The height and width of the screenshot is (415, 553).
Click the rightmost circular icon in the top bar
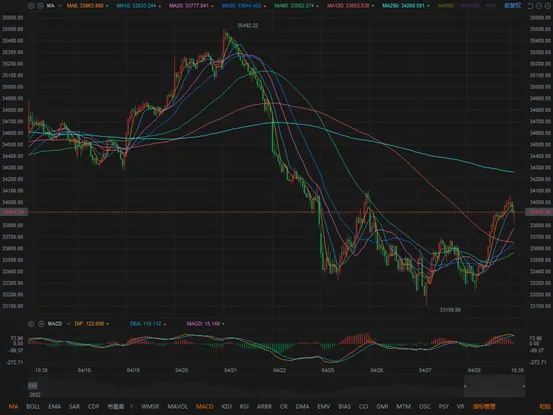pyautogui.click(x=547, y=6)
